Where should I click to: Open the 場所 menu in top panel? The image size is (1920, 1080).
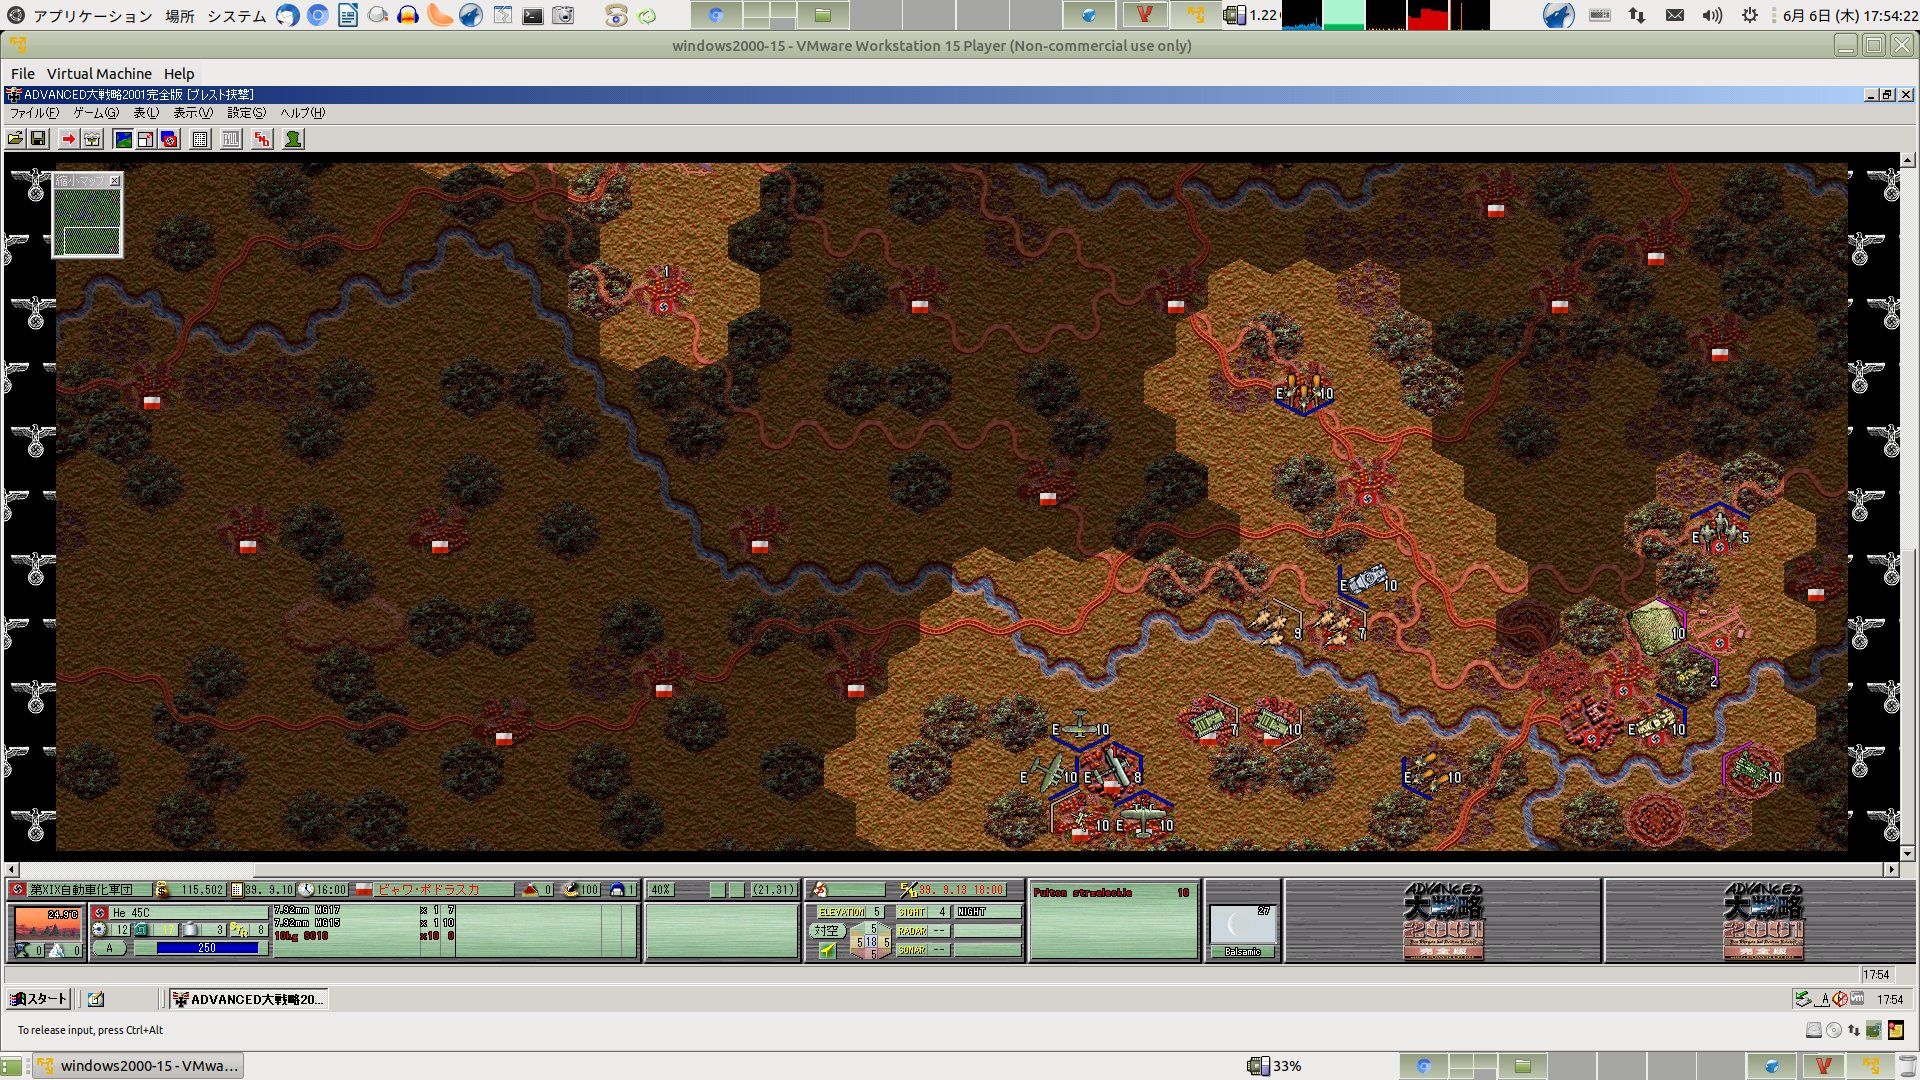(x=180, y=16)
